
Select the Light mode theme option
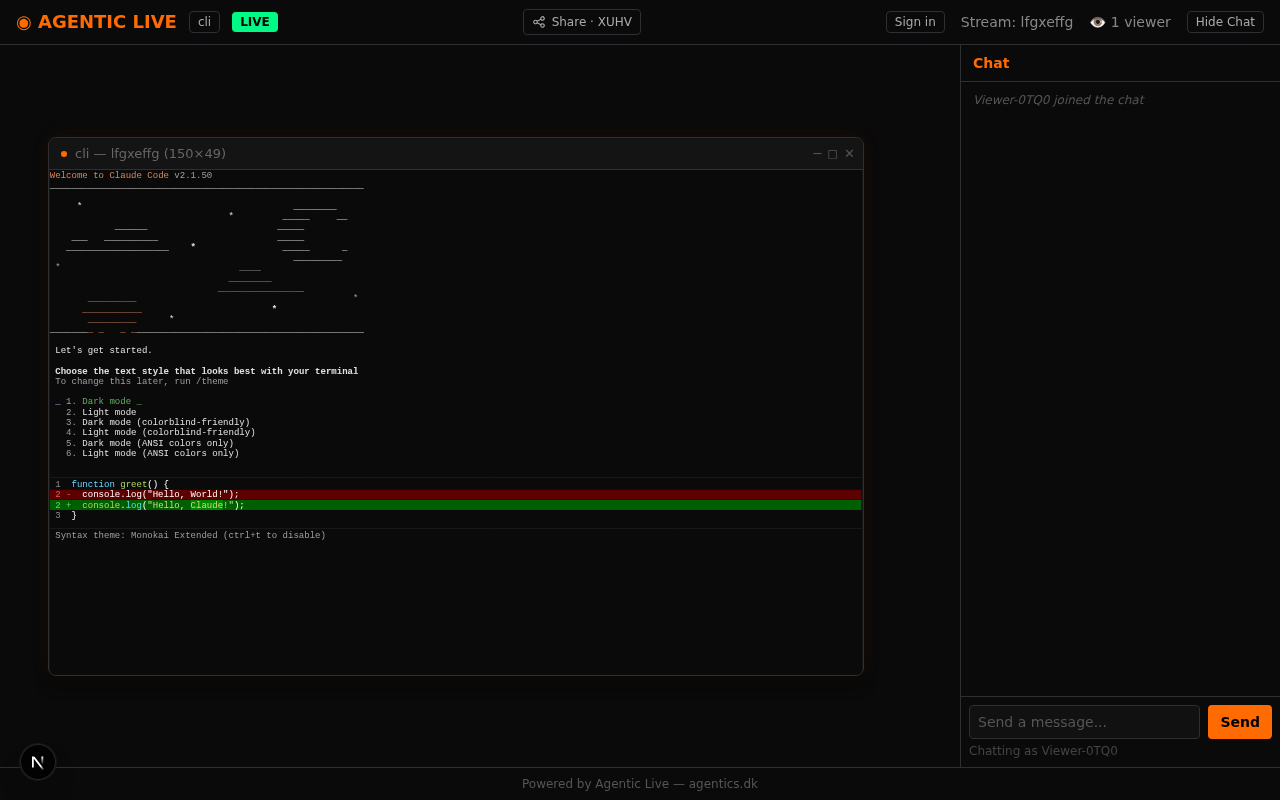click(x=109, y=413)
